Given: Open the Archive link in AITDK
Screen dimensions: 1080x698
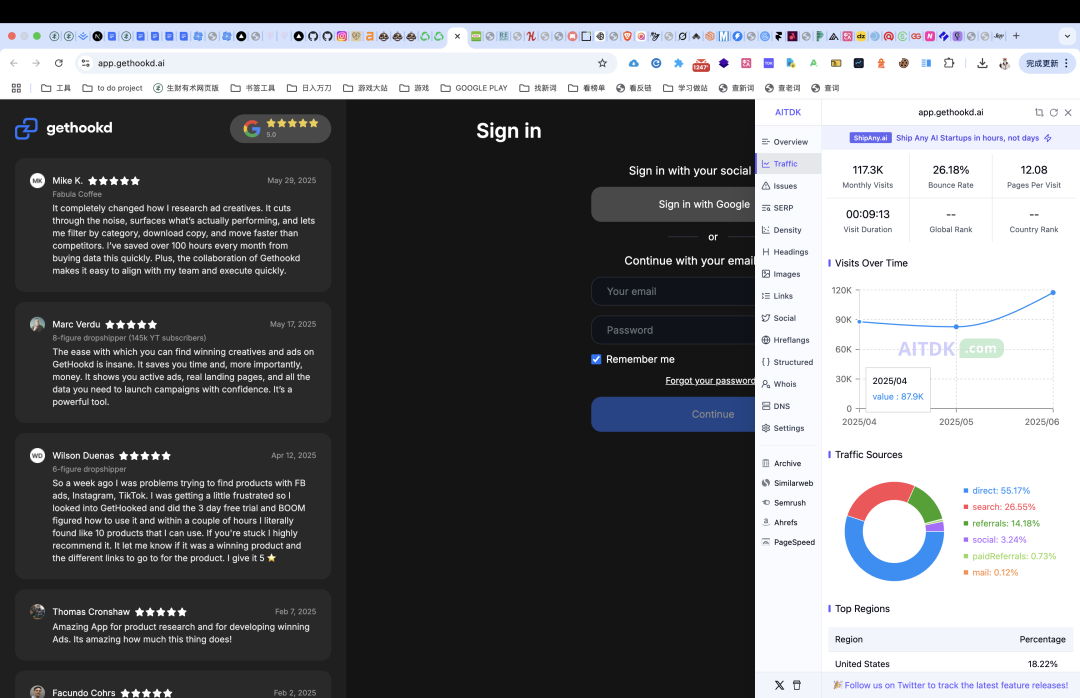Looking at the screenshot, I should click(782, 464).
